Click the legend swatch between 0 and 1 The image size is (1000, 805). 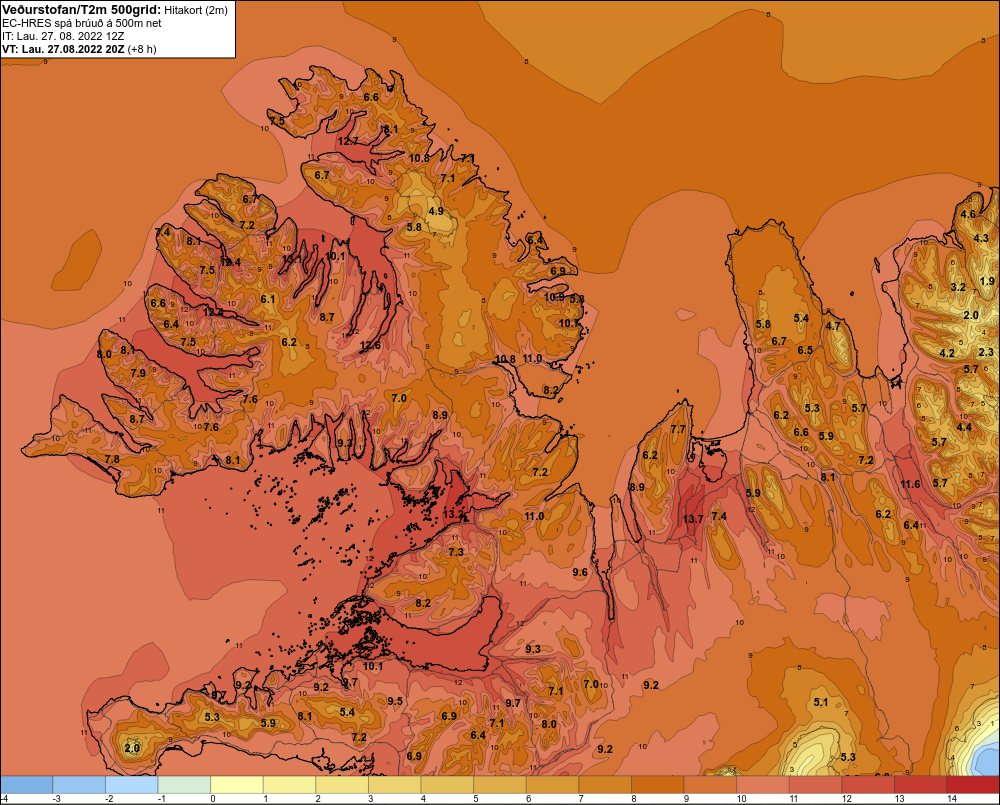(x=237, y=785)
